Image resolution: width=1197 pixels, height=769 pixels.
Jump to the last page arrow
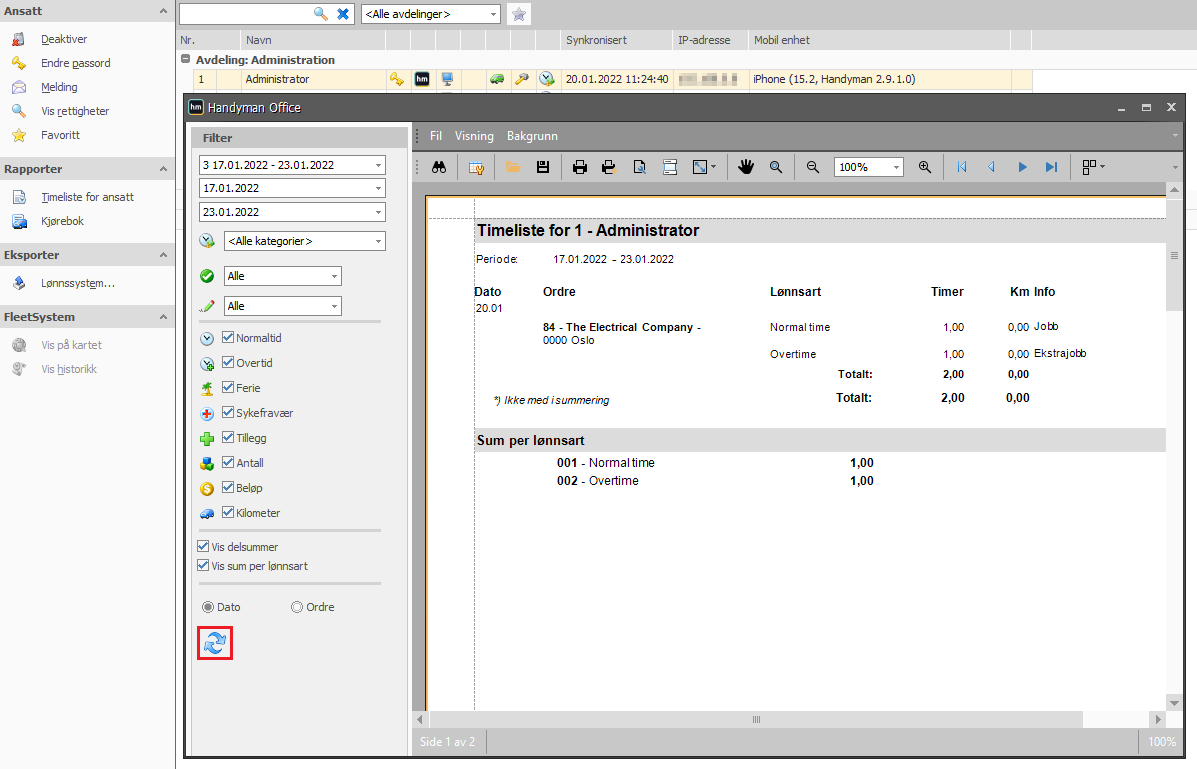click(1051, 167)
